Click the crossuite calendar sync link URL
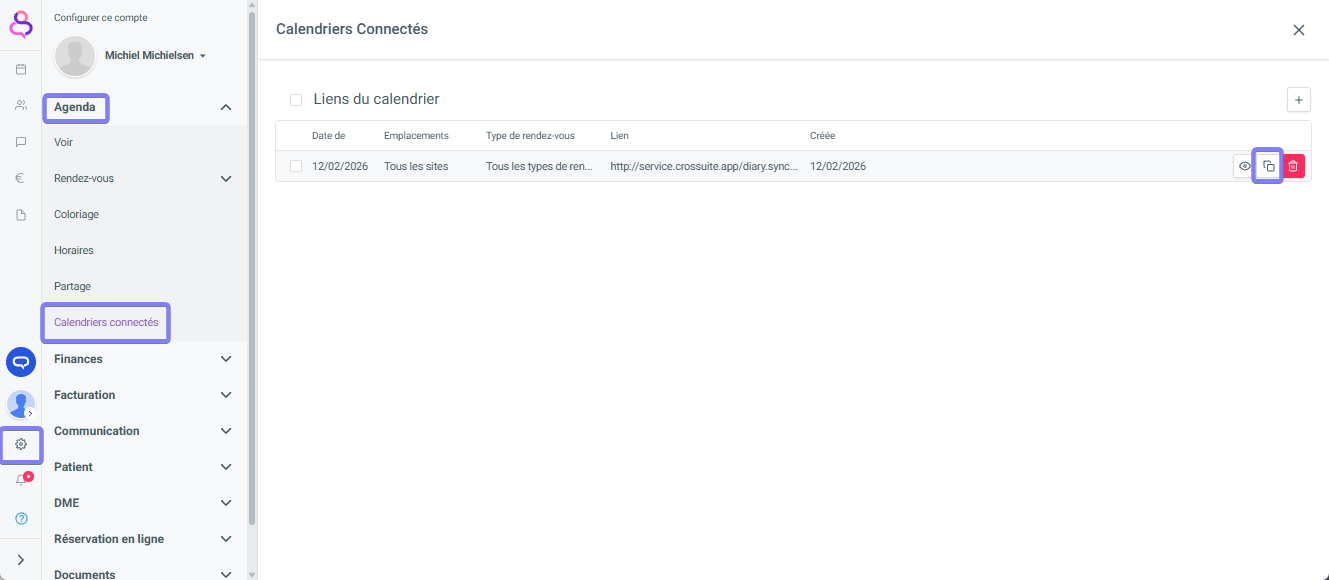The height and width of the screenshot is (580, 1329). pos(704,166)
